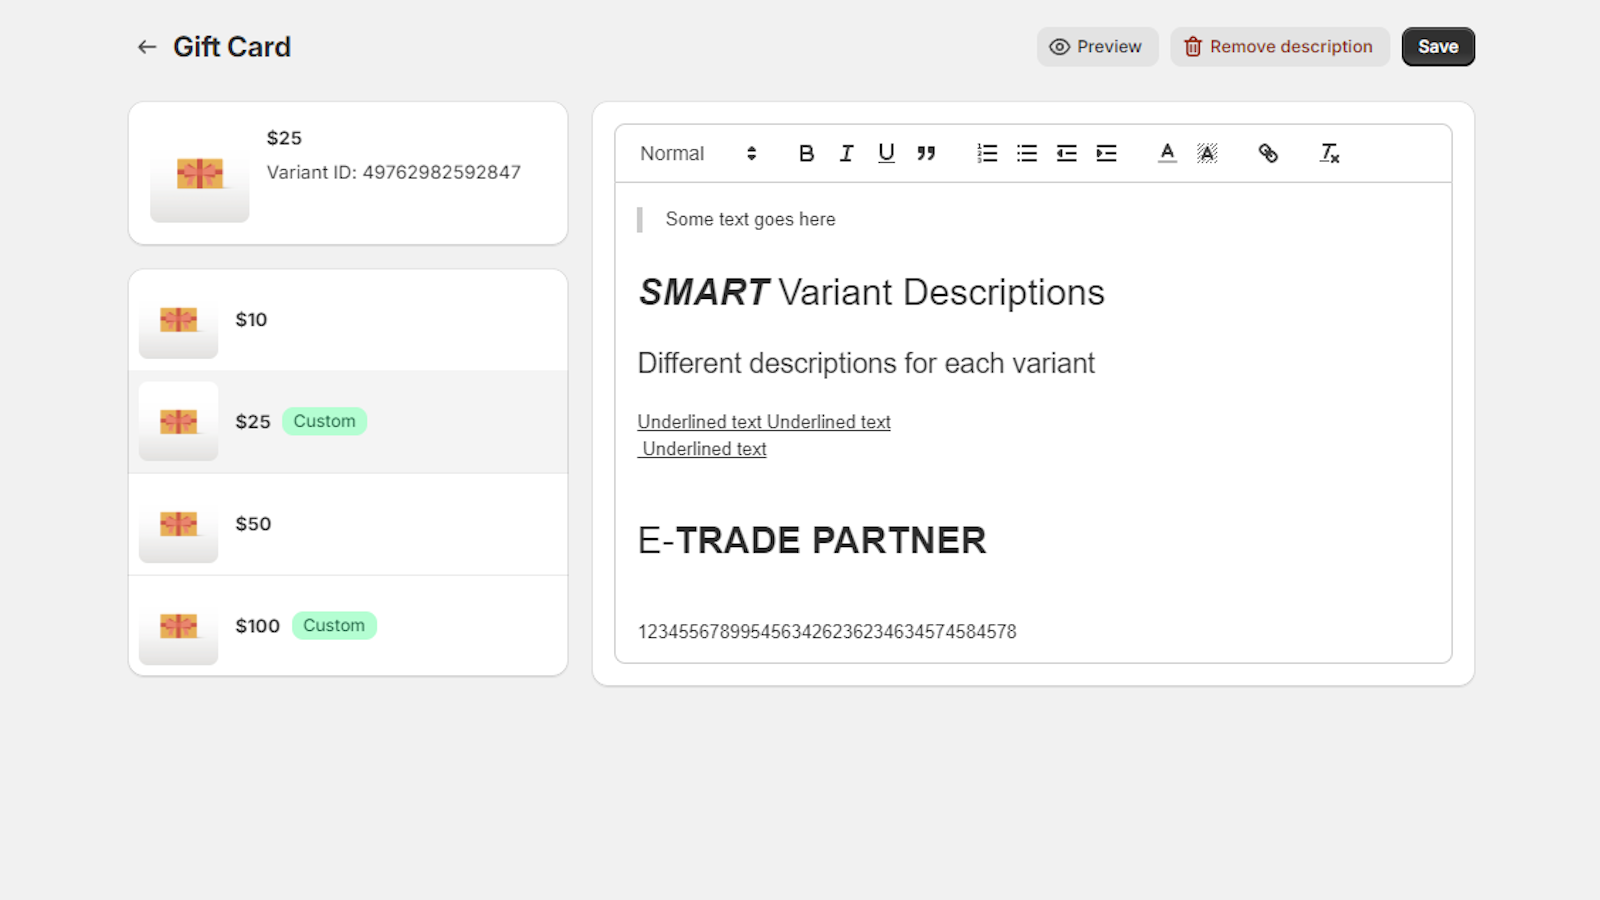The width and height of the screenshot is (1600, 900).
Task: Increase the text indent
Action: click(x=1106, y=153)
